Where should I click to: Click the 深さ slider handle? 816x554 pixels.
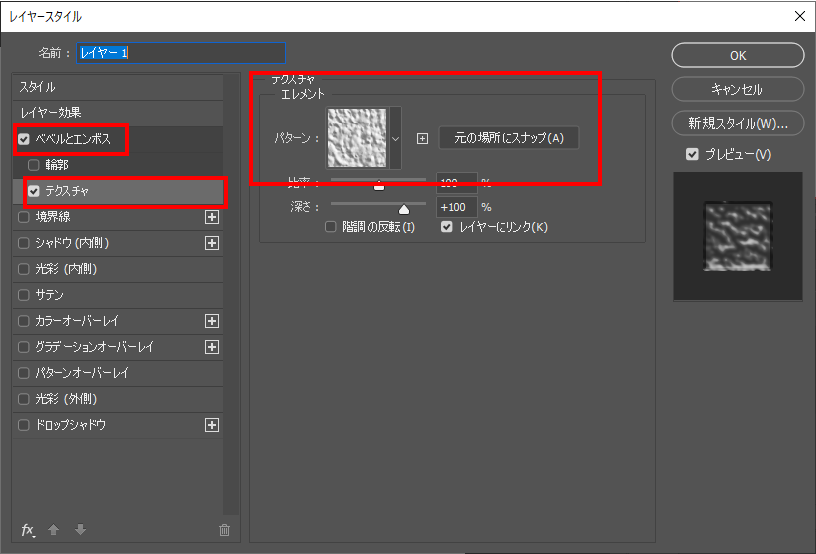pos(404,209)
